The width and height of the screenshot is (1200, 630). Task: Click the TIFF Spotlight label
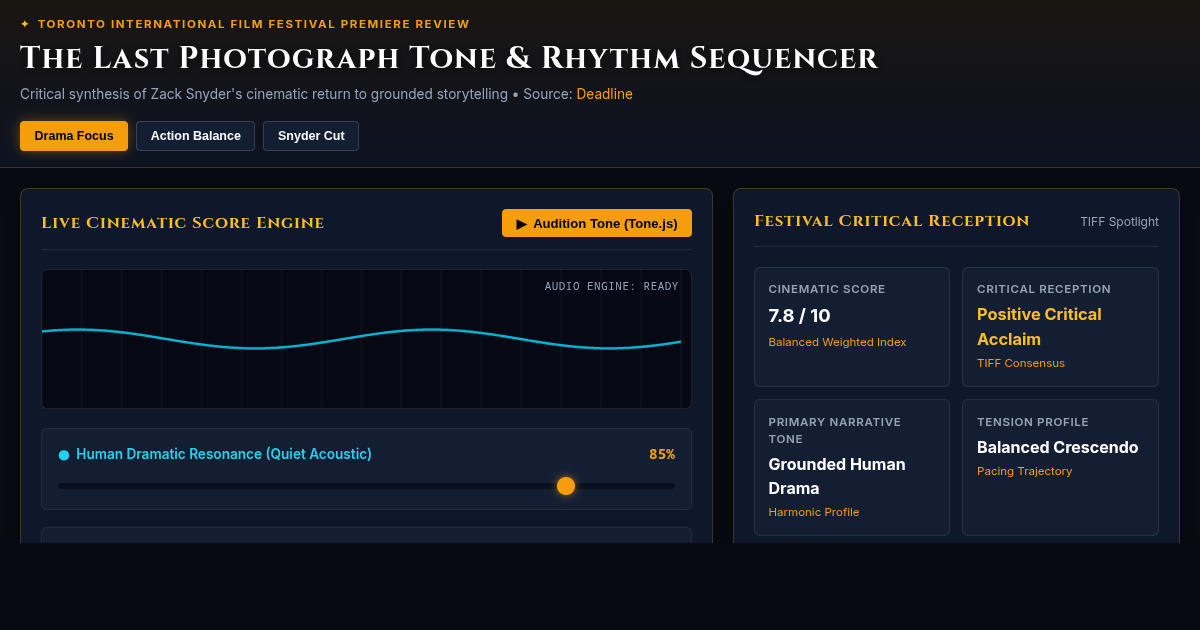pos(1119,222)
